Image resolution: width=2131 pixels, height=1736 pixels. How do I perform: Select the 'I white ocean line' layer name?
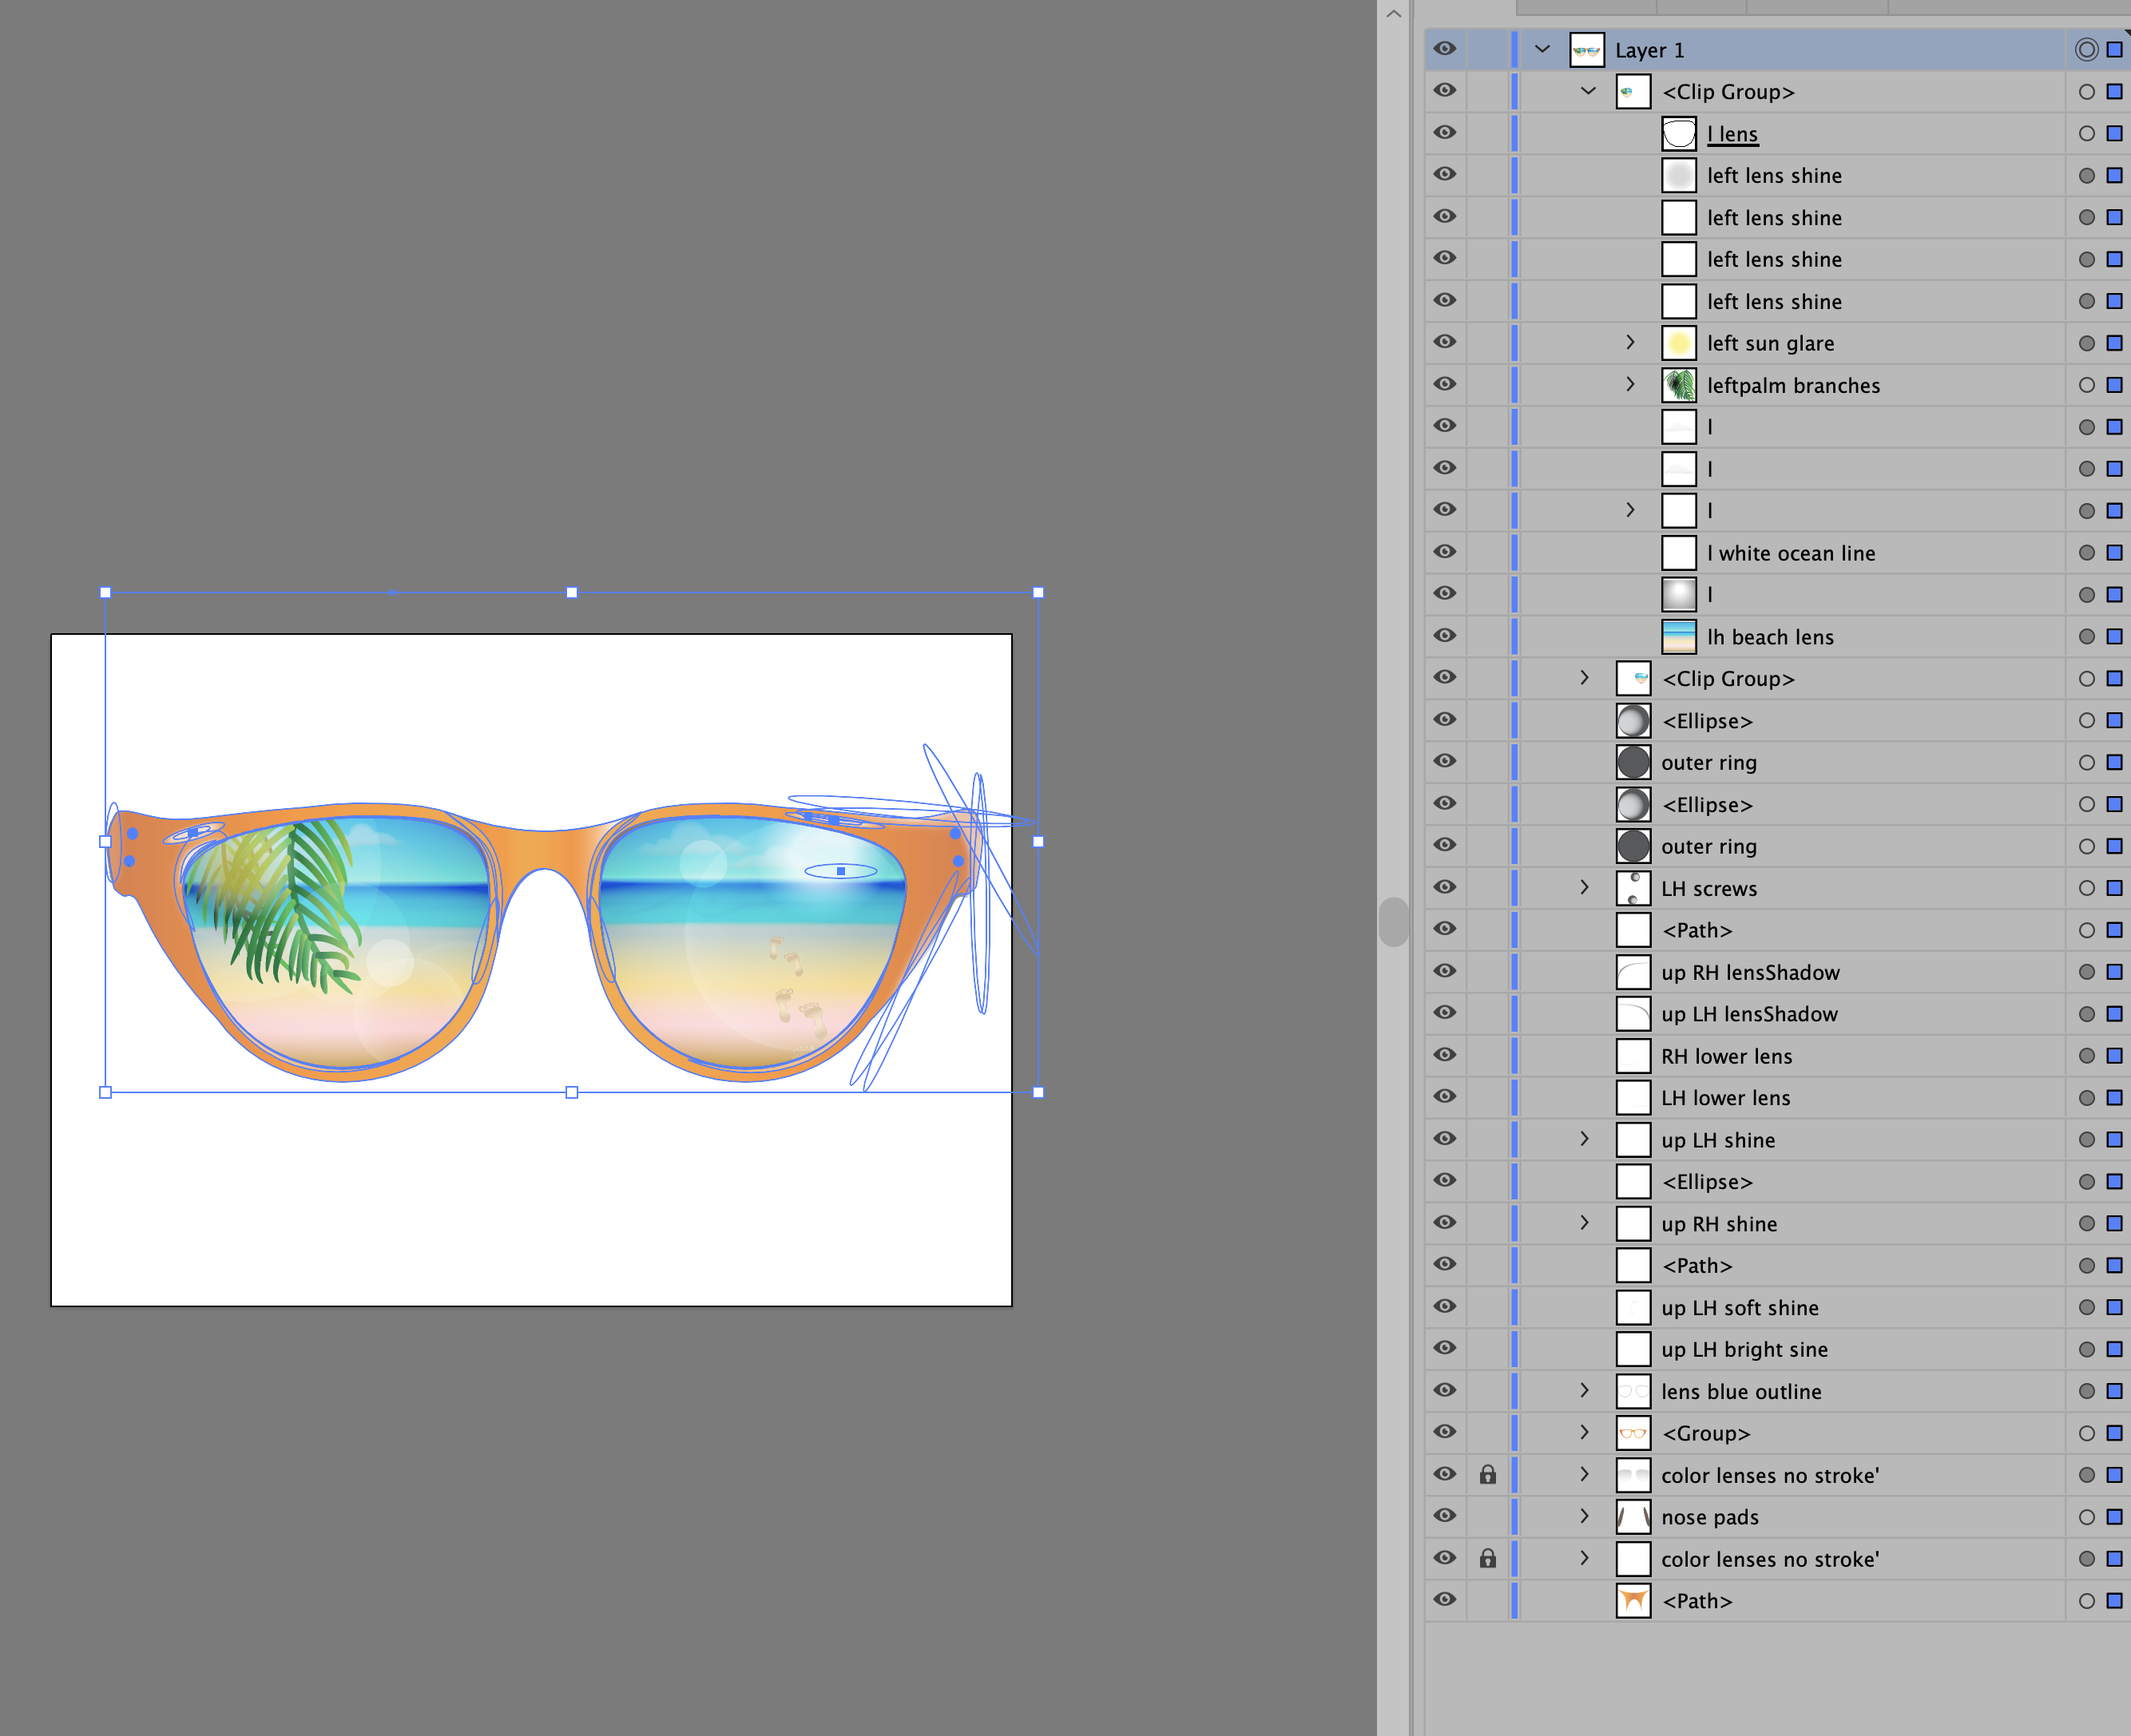1790,552
